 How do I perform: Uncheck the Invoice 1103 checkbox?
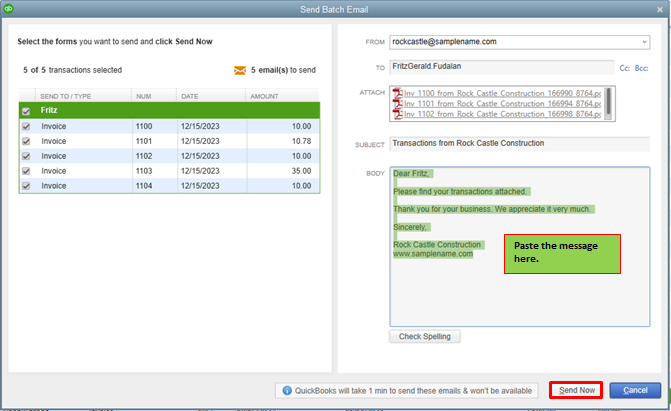coord(26,171)
